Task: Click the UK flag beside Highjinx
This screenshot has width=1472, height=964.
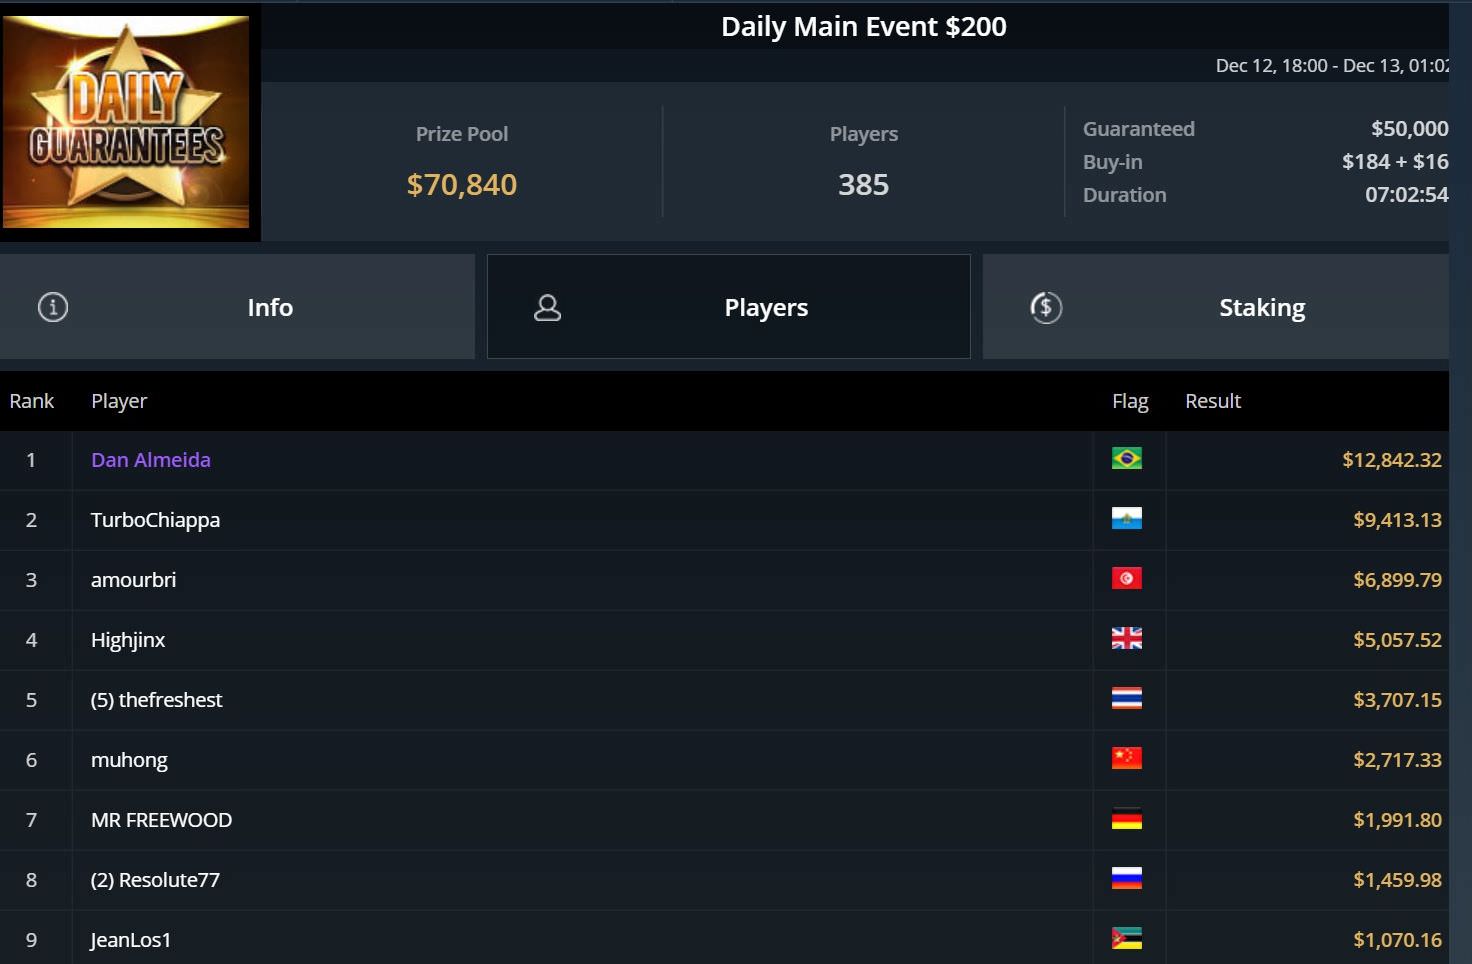Action: click(1126, 639)
